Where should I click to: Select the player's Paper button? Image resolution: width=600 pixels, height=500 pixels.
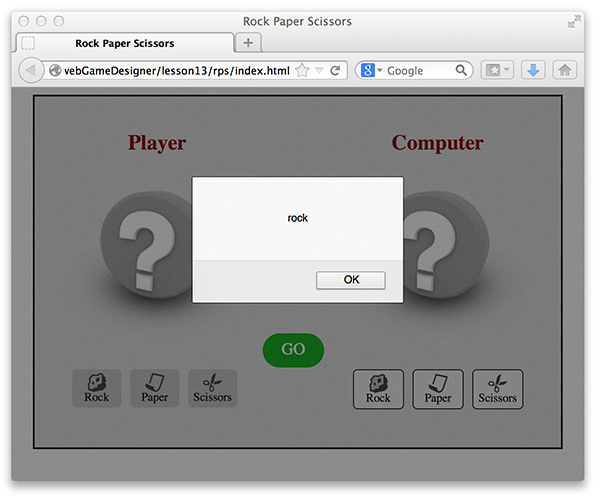[154, 388]
